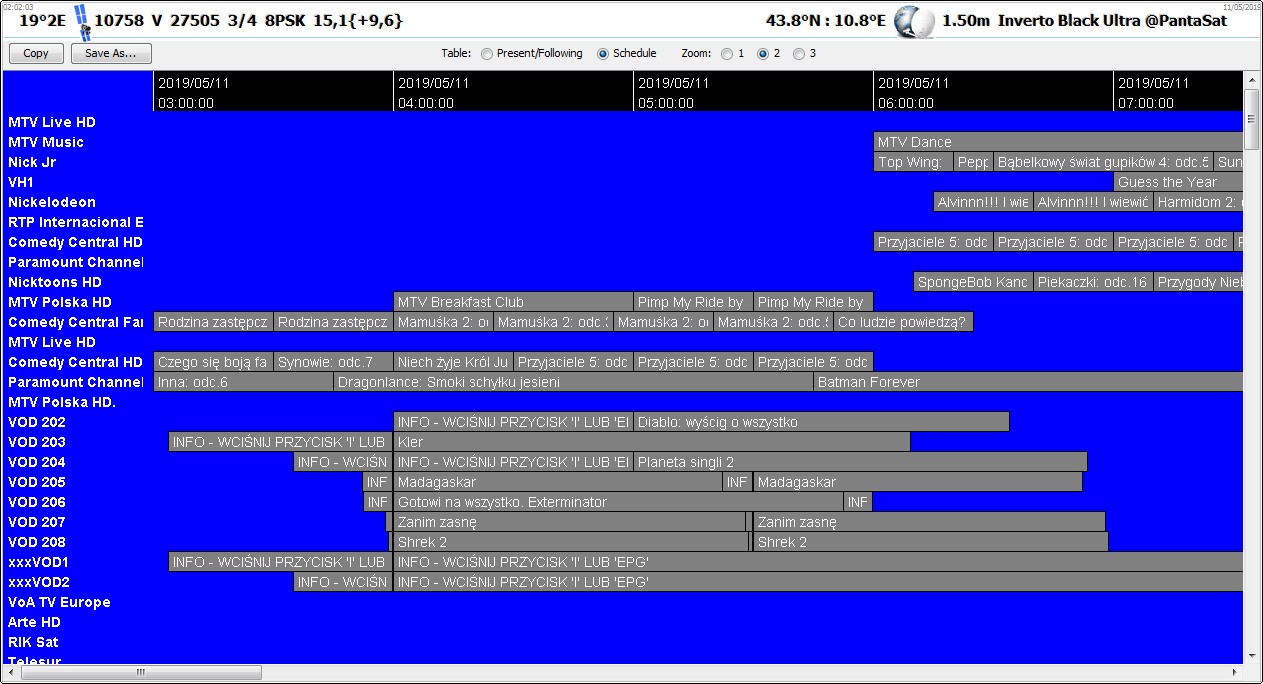Select the Nickelodeon channel row

[52, 202]
